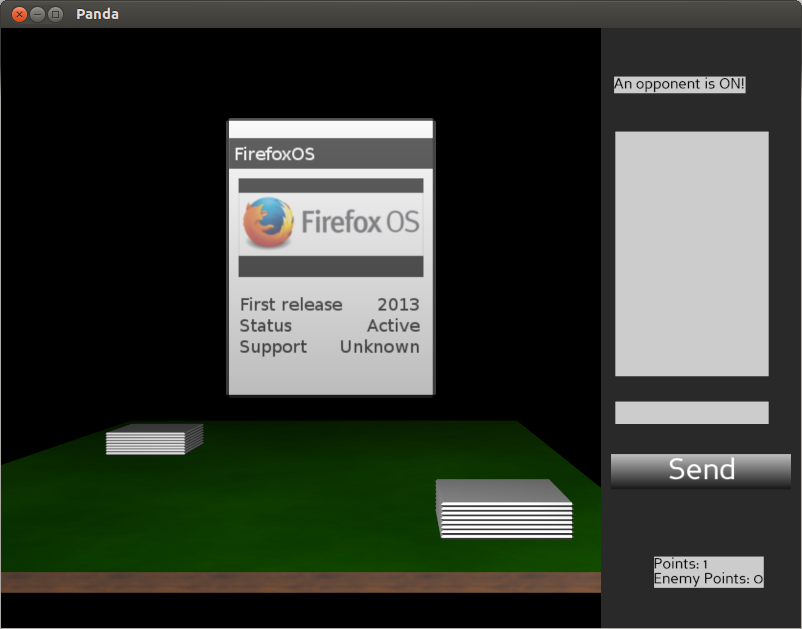Viewport: 802px width, 629px height.
Task: Click the 'Enemy Points: 0' score text
Action: tap(708, 579)
